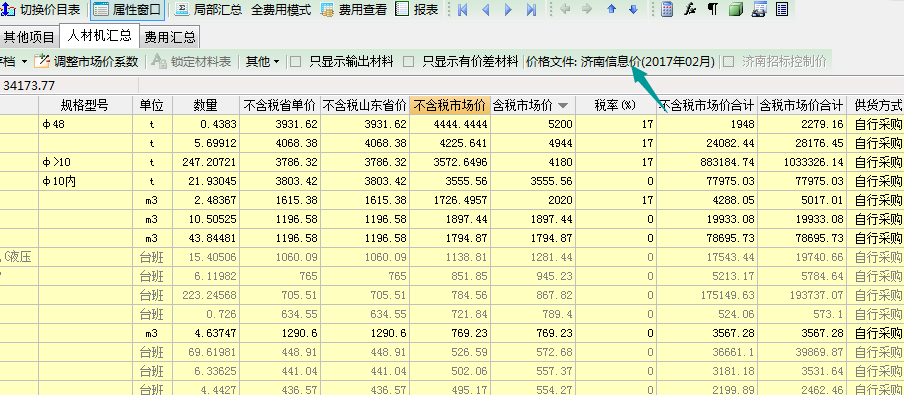The height and width of the screenshot is (395, 904).
Task: Jump to the first record navigation arrow
Action: pyautogui.click(x=462, y=10)
